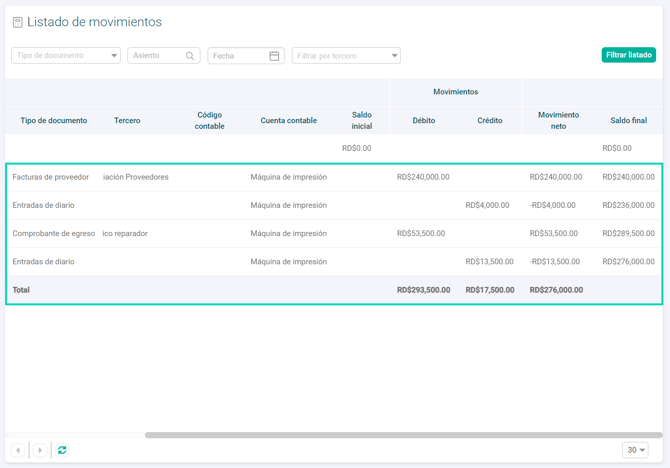Image resolution: width=670 pixels, height=468 pixels.
Task: Click the search magnifier in Asiento field
Action: coord(190,56)
